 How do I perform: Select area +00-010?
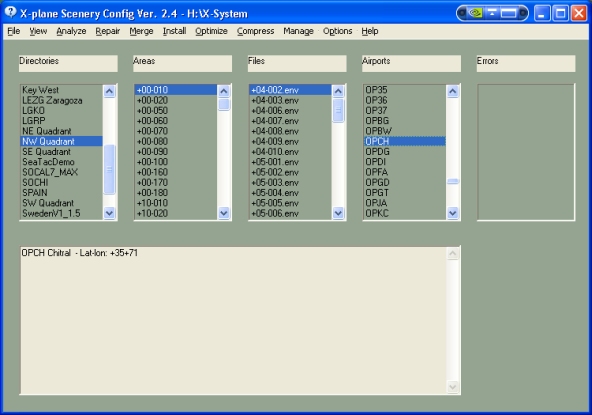(x=176, y=90)
